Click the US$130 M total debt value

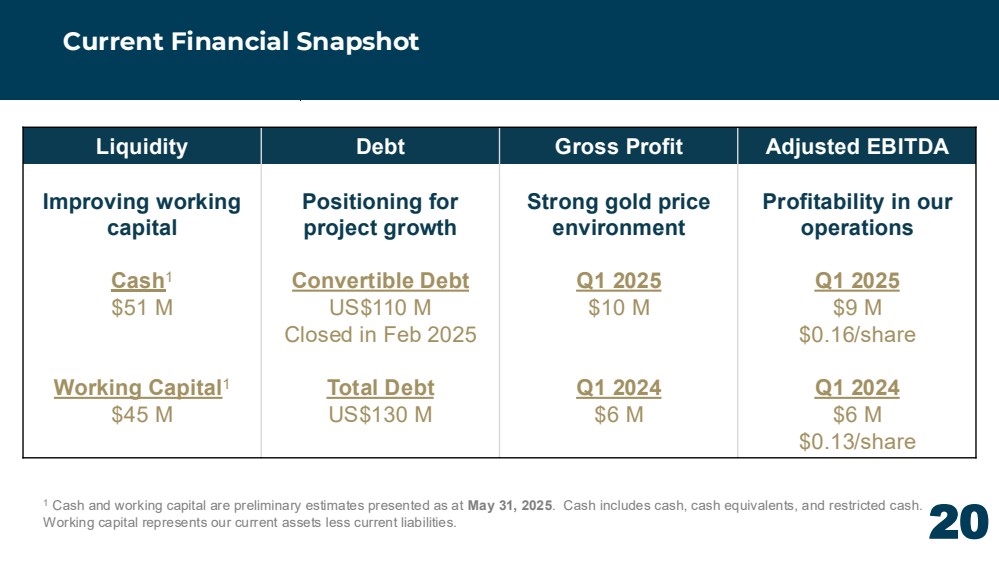point(380,415)
